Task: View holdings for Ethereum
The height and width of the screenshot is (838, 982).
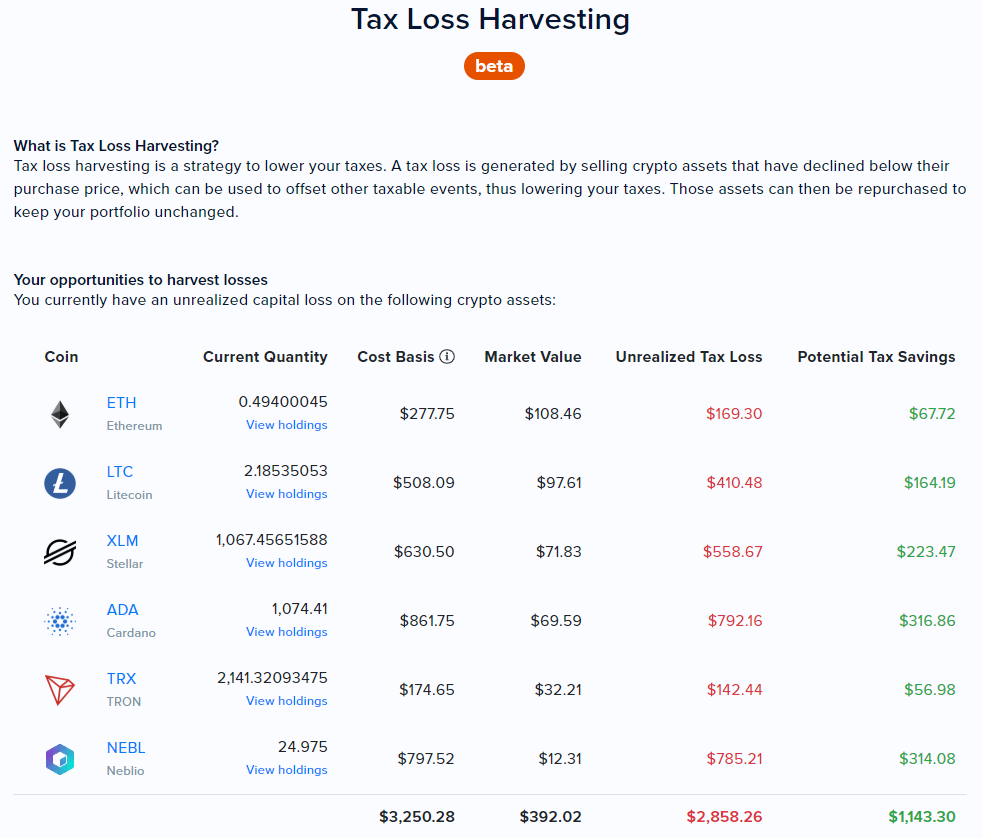Action: tap(287, 425)
